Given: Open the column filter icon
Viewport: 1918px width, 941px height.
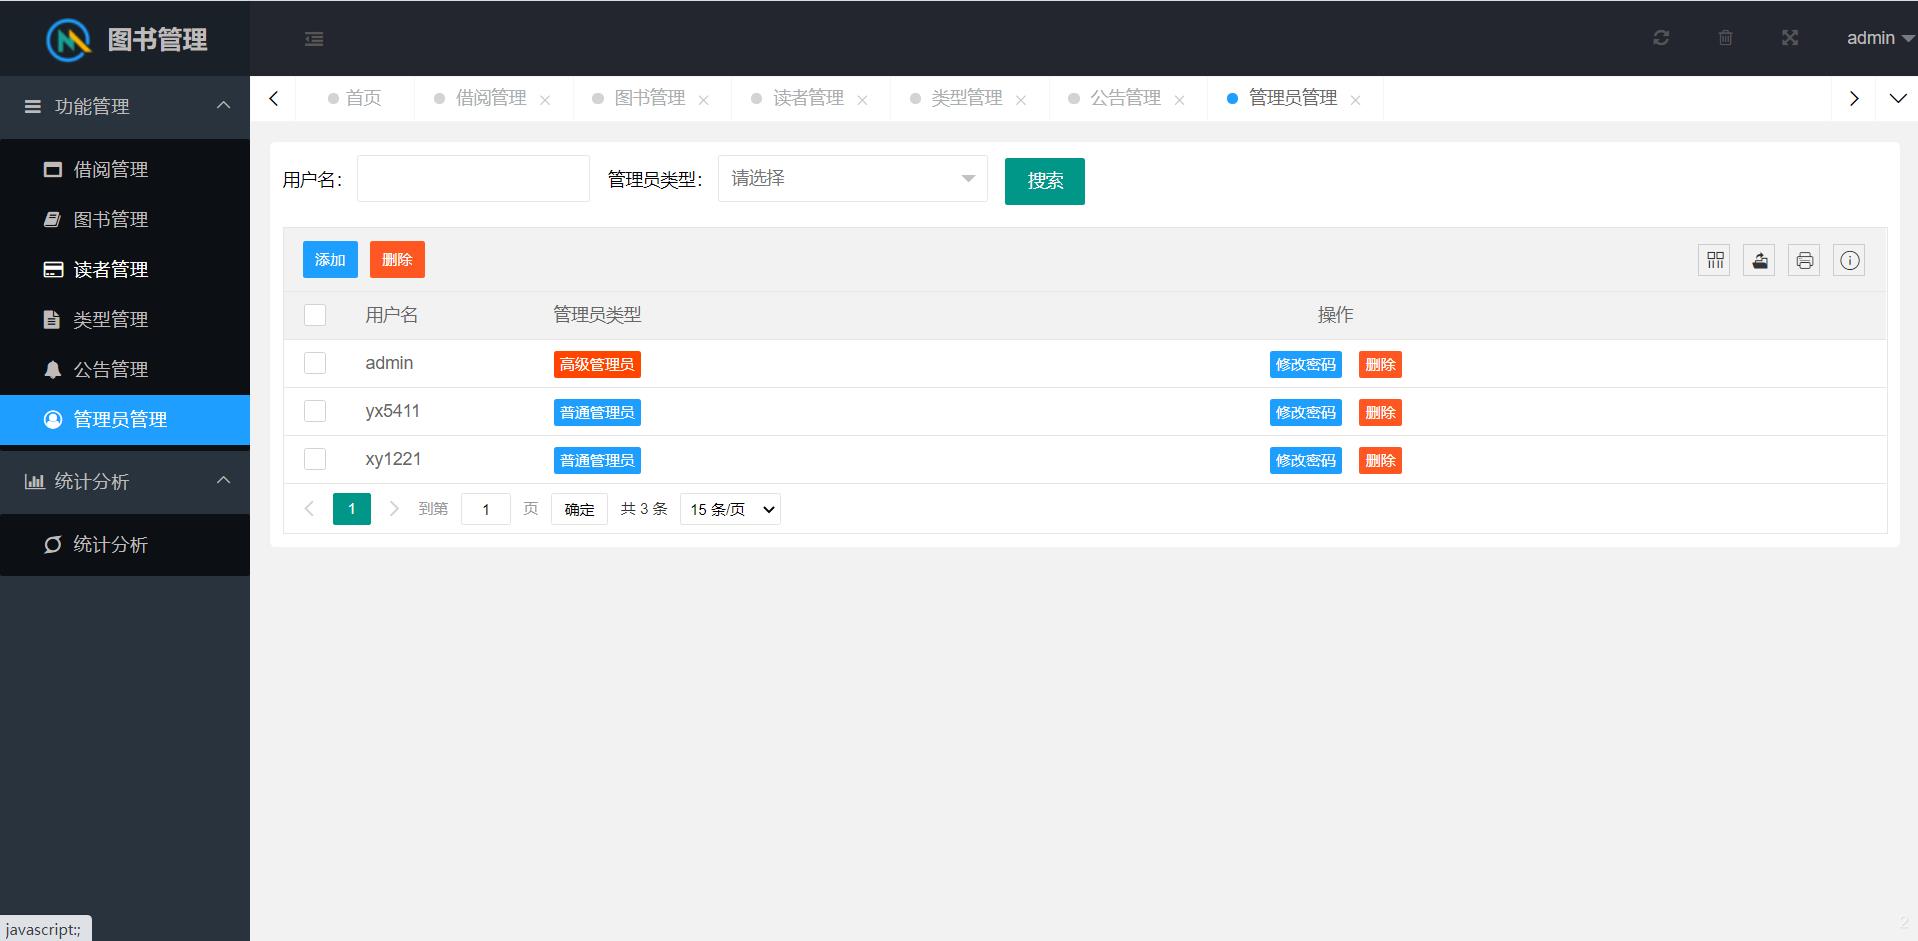Looking at the screenshot, I should click(1715, 260).
